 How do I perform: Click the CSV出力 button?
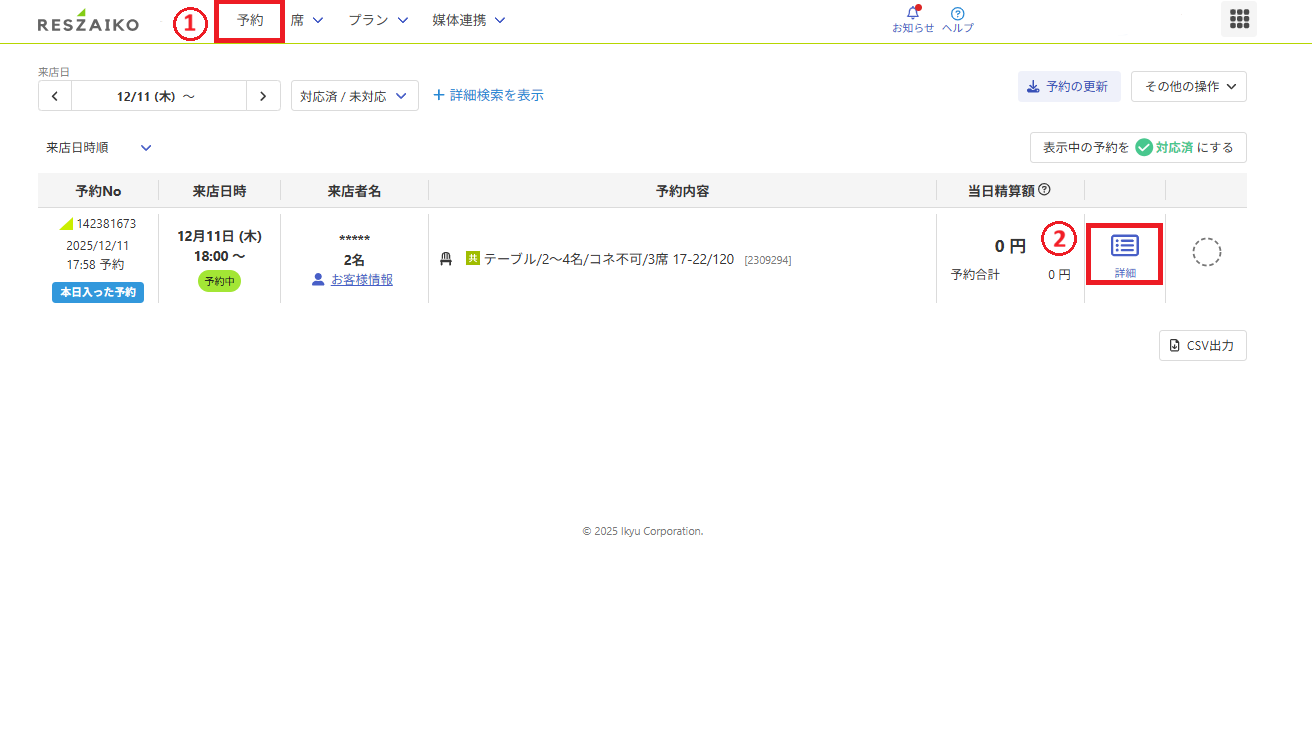click(x=1202, y=345)
